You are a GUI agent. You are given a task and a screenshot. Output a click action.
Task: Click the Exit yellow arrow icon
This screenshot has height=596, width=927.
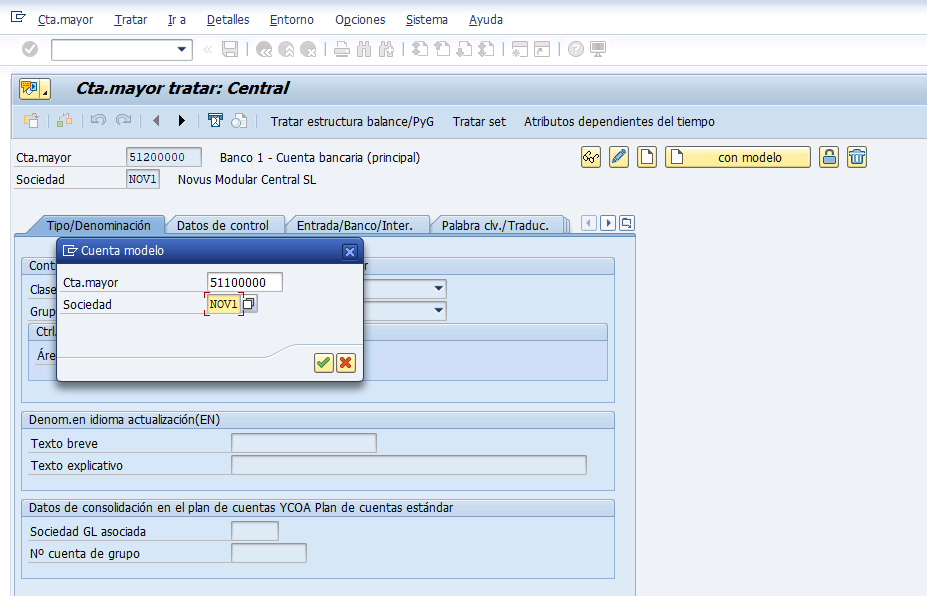pyautogui.click(x=286, y=49)
